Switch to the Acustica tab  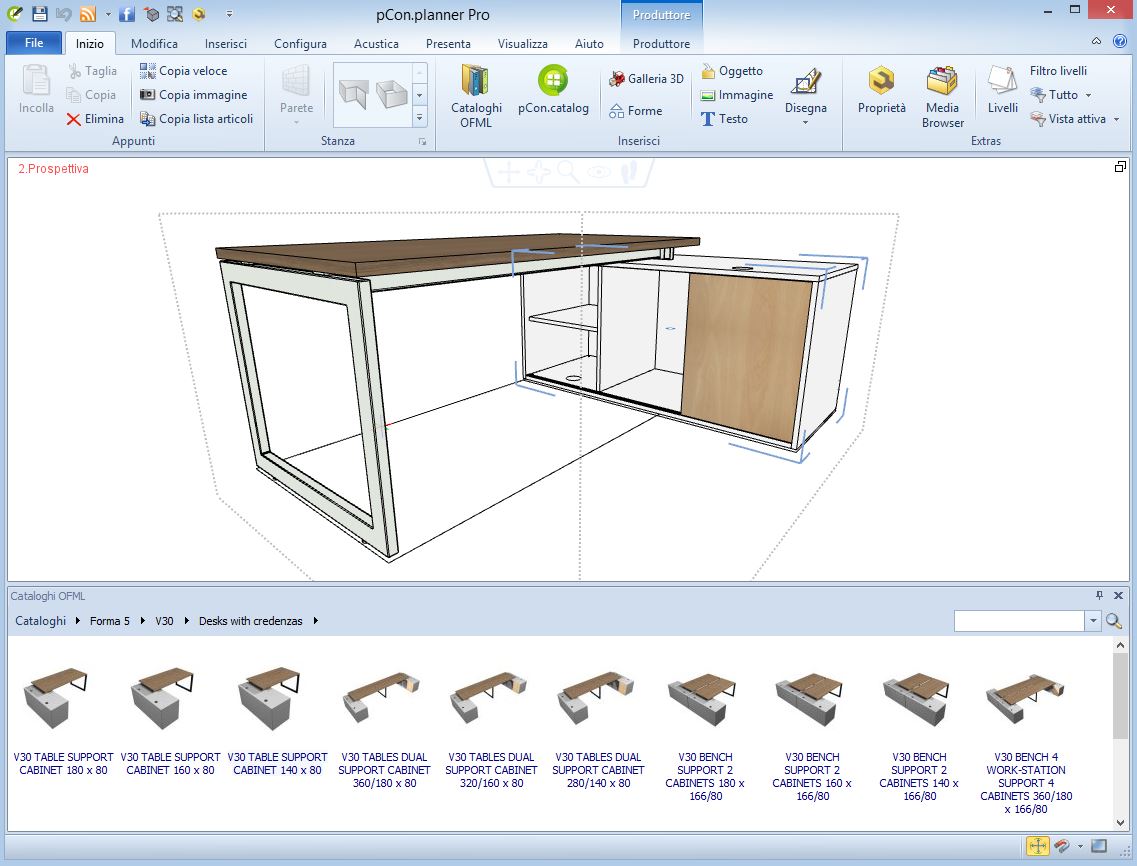(x=376, y=44)
